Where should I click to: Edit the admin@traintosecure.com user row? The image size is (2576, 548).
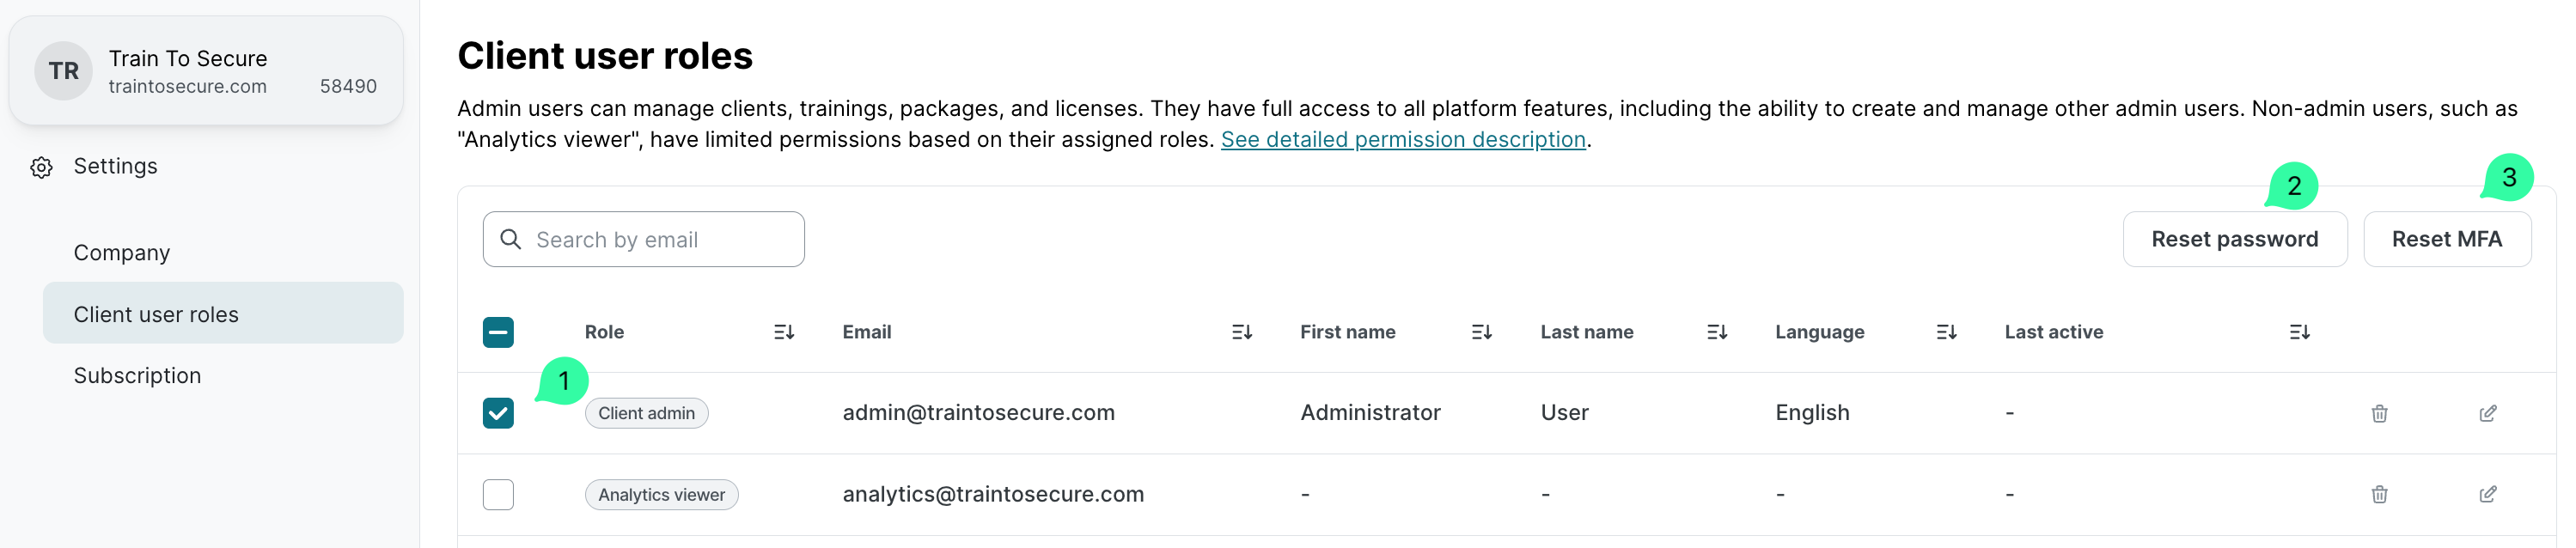(2487, 413)
